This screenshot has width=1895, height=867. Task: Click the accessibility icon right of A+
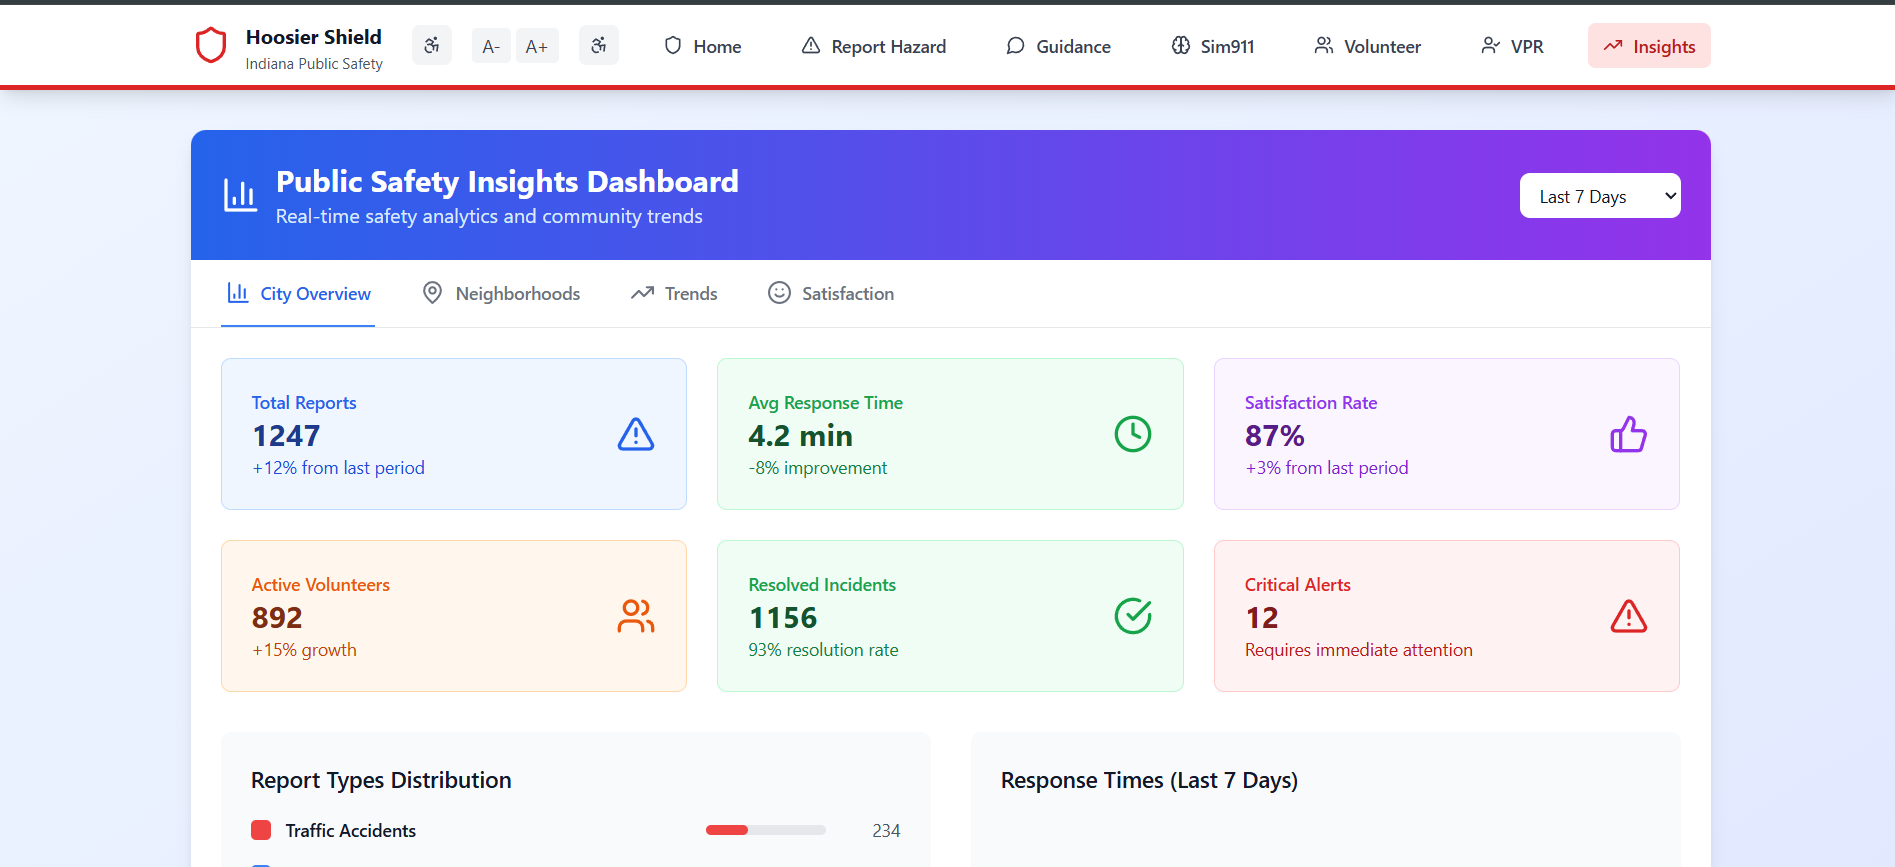599,46
